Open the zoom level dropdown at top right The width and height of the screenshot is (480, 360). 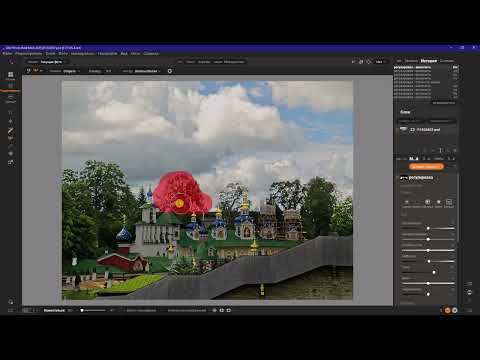coord(381,62)
